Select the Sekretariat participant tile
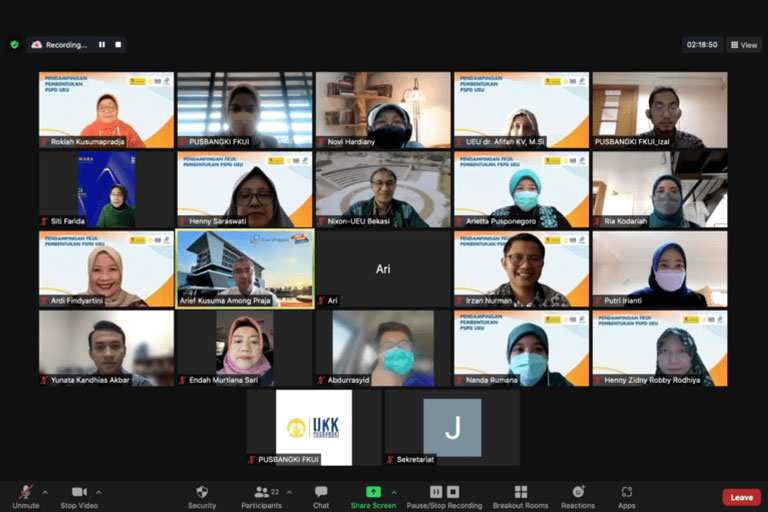The image size is (768, 512). (x=452, y=427)
